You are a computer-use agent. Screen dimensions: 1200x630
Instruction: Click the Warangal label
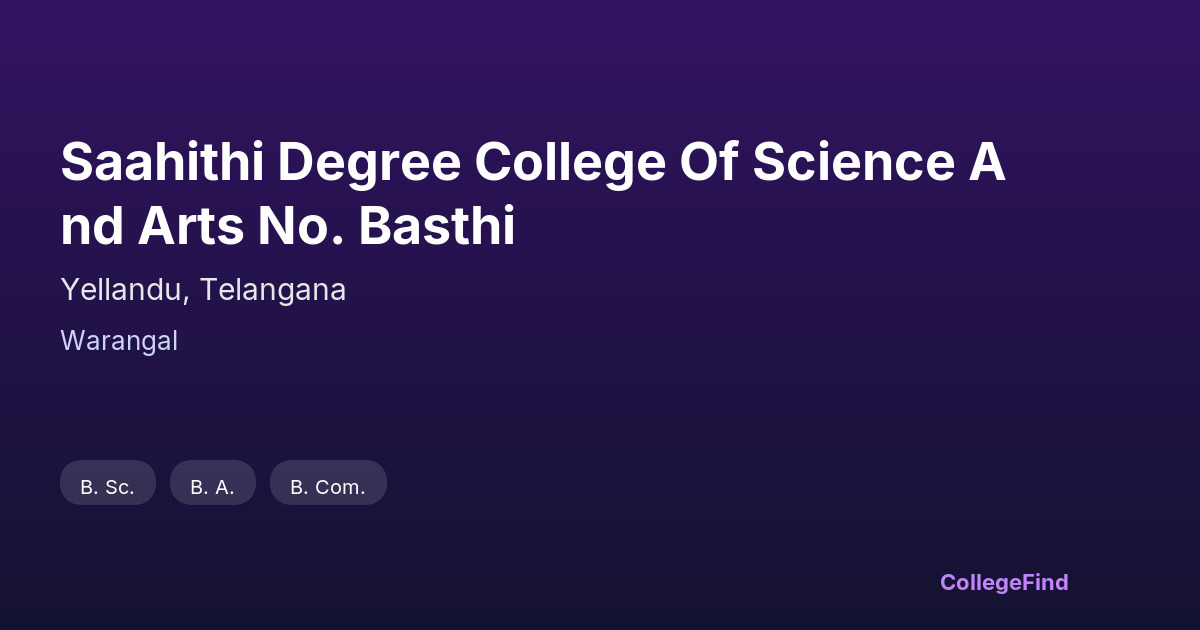tap(119, 341)
